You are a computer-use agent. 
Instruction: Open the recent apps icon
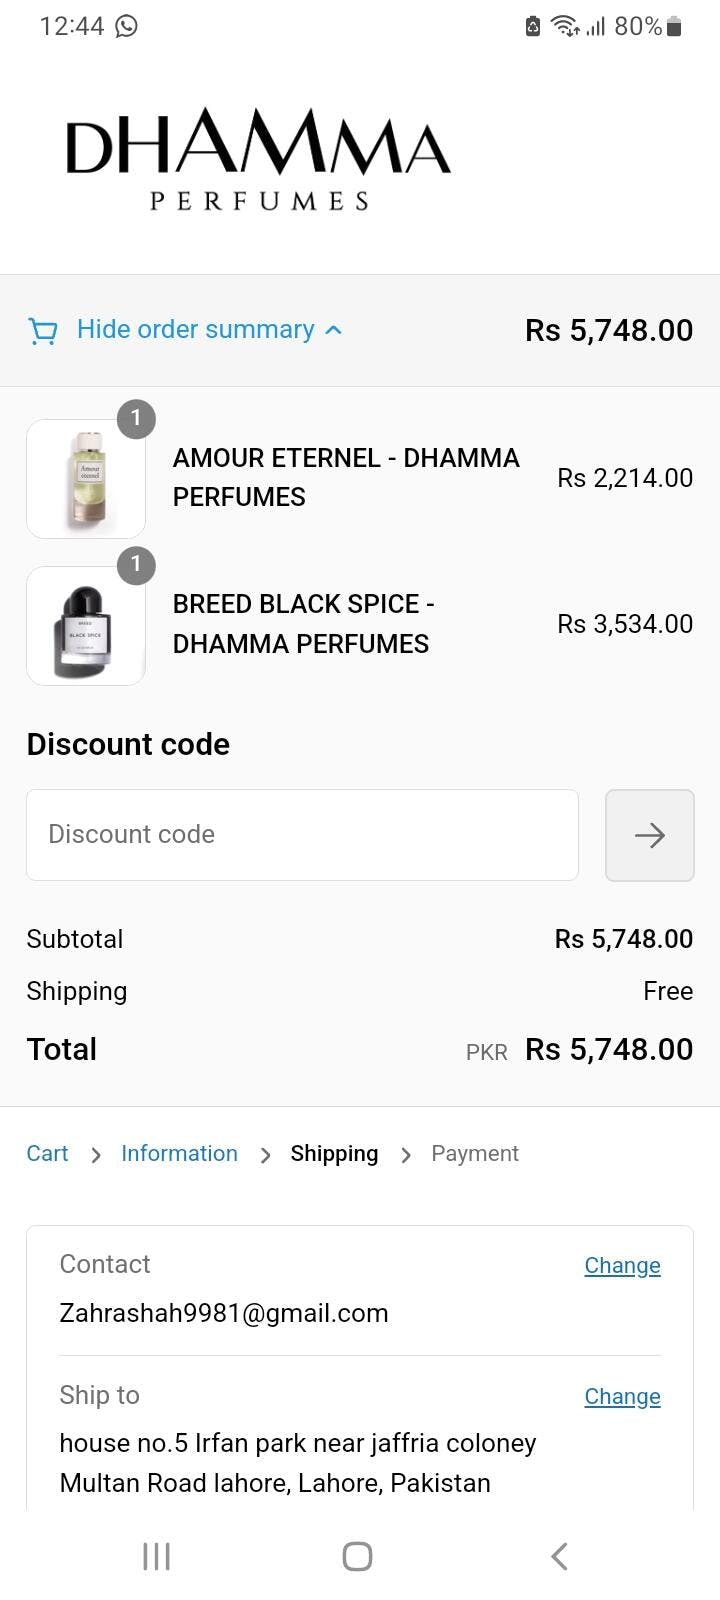point(157,1556)
